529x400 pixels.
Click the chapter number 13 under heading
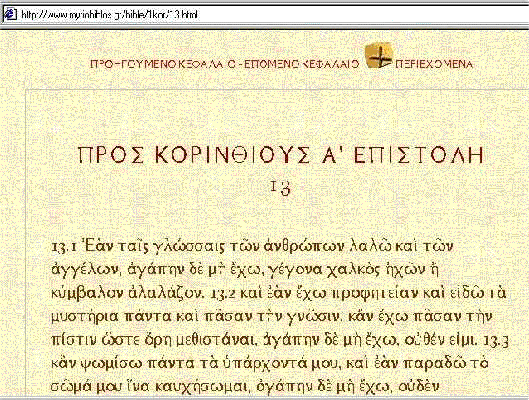pos(281,187)
